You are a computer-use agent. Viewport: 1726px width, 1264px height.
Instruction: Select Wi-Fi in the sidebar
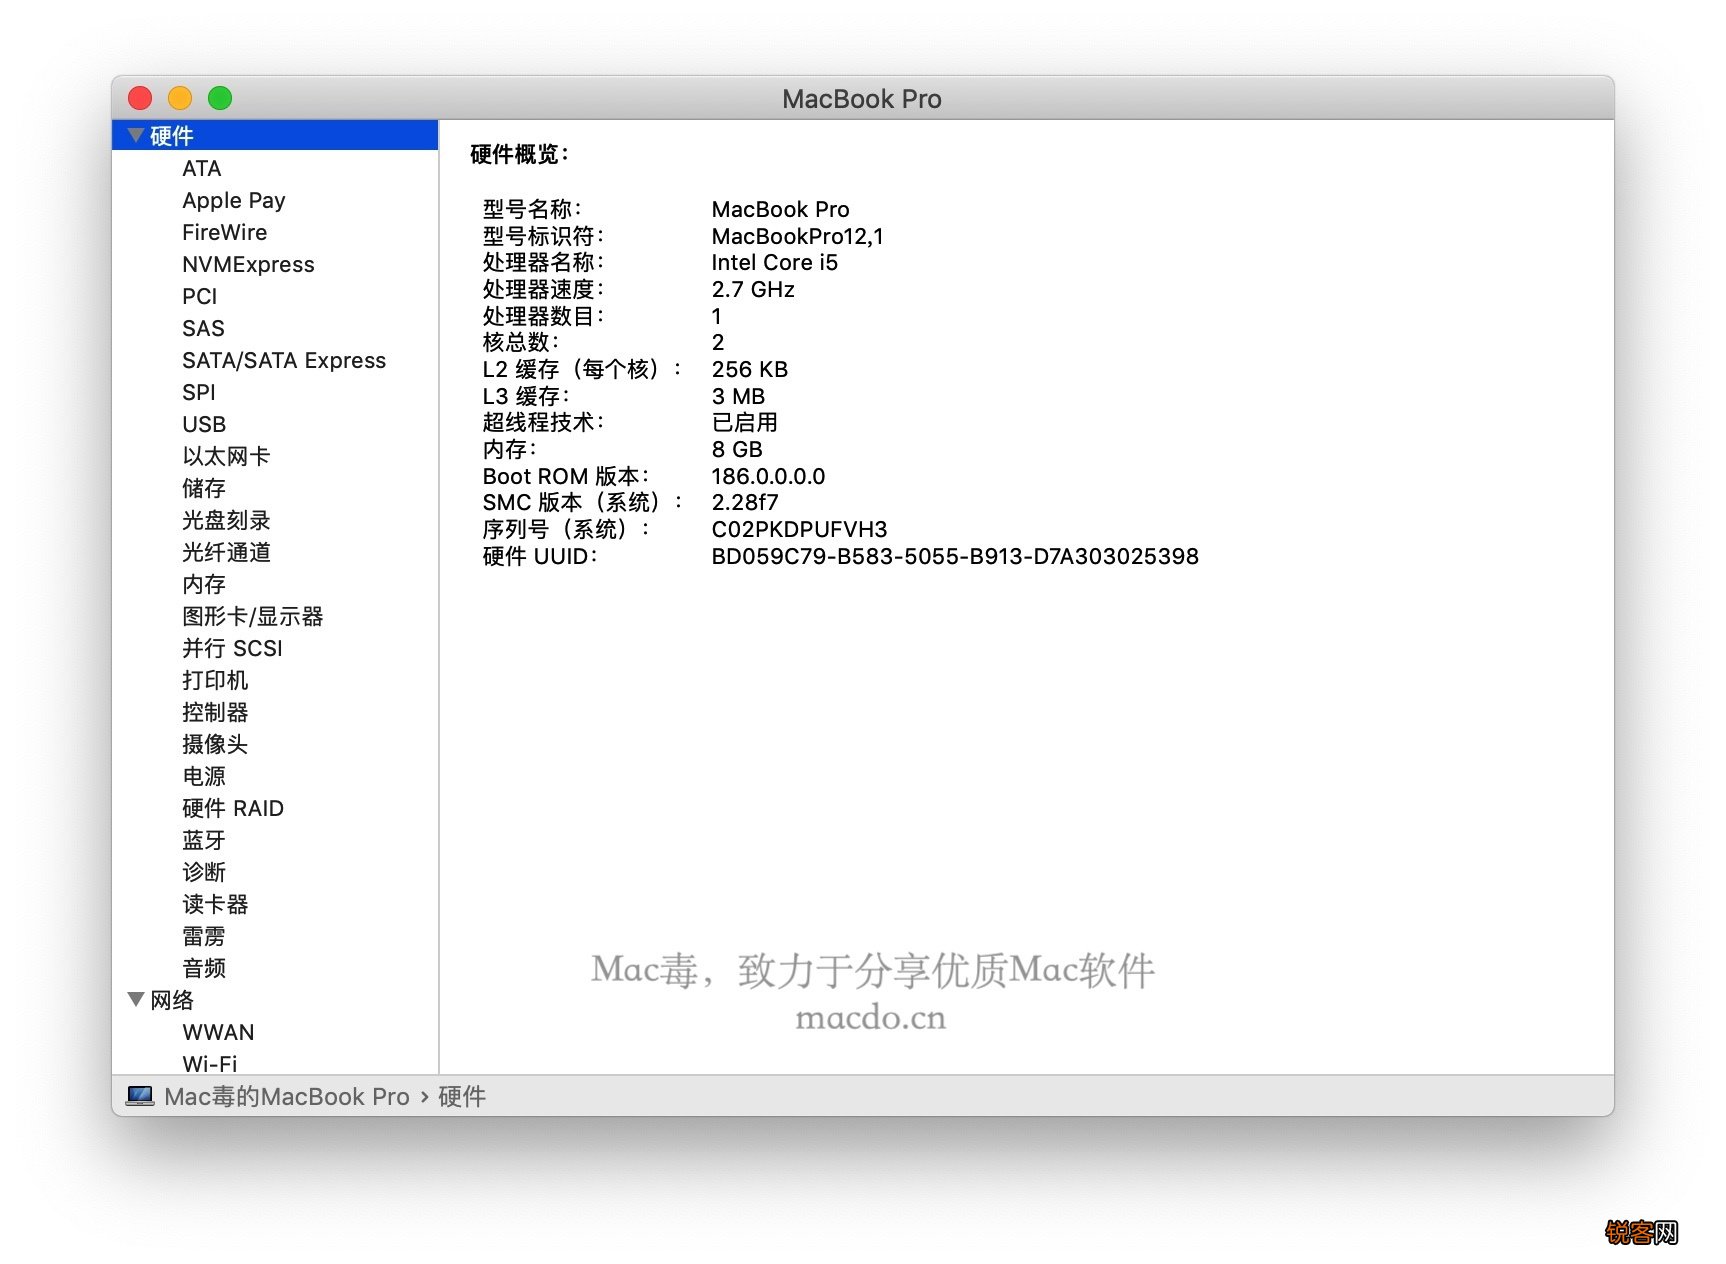tap(210, 1064)
